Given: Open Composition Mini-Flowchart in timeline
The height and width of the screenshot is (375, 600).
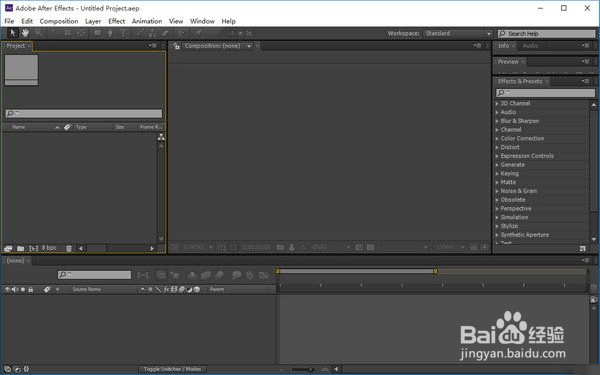Looking at the screenshot, I should [x=143, y=275].
